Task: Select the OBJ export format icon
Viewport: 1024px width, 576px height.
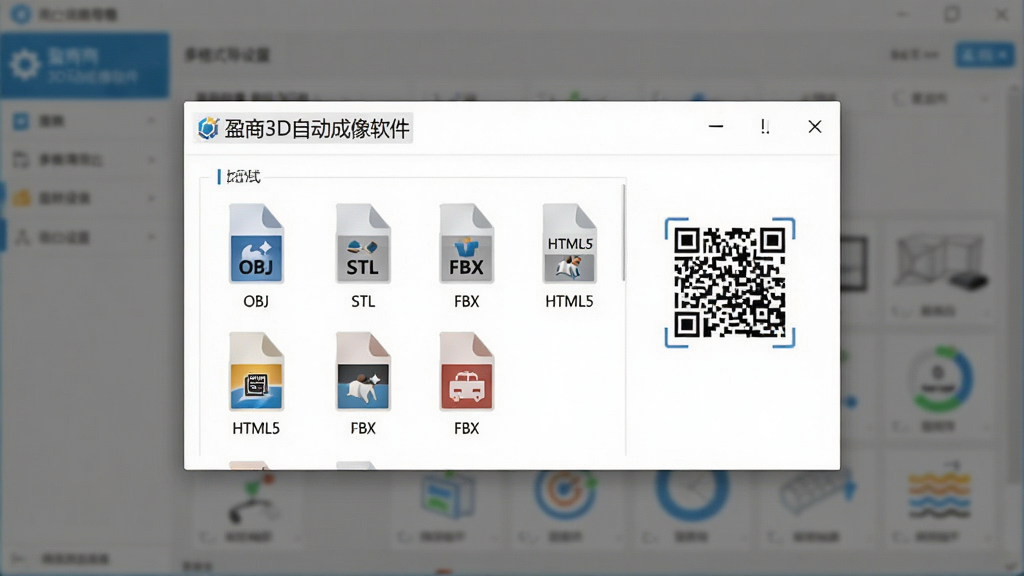Action: (256, 243)
